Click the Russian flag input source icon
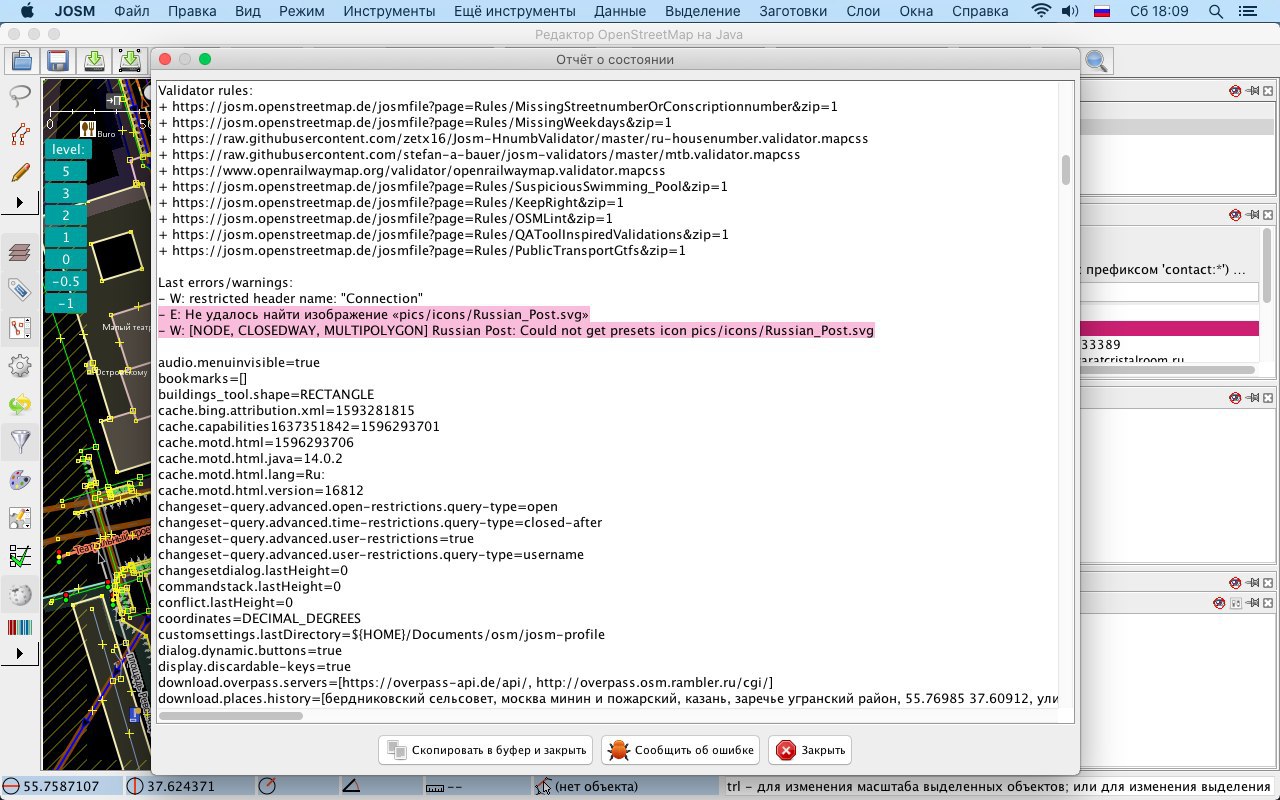1280x800 pixels. (x=1102, y=11)
